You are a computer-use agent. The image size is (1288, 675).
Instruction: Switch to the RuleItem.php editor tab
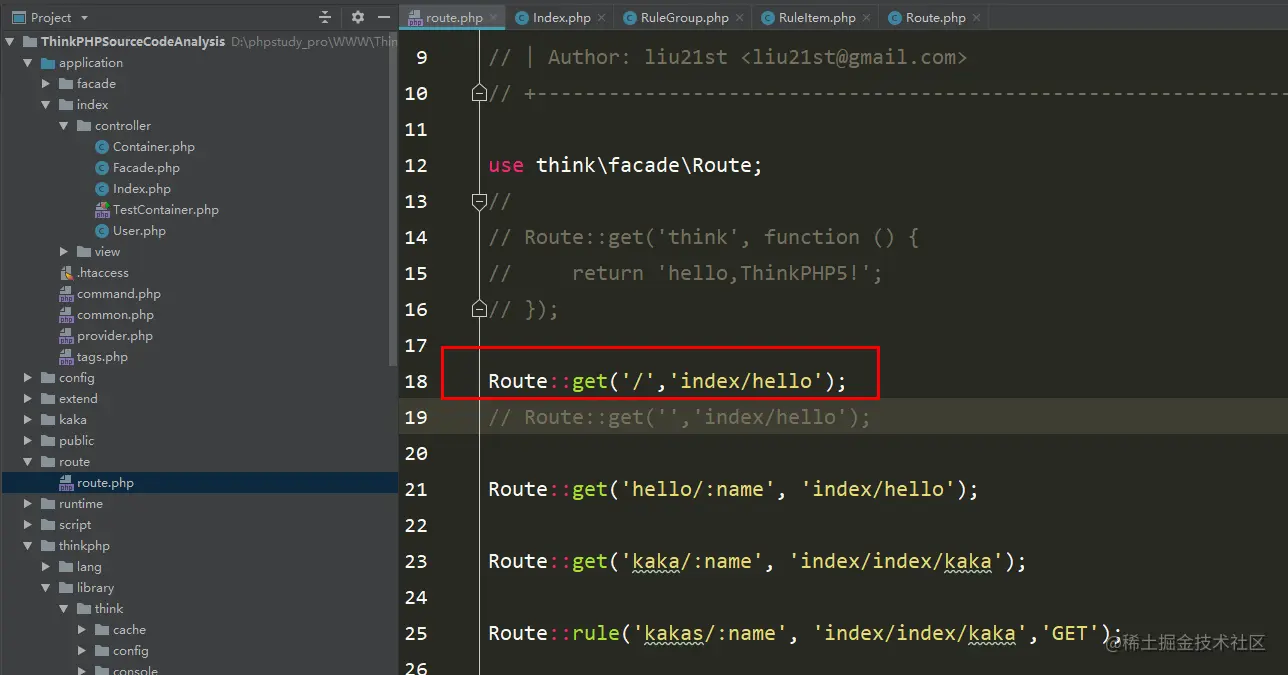point(816,18)
